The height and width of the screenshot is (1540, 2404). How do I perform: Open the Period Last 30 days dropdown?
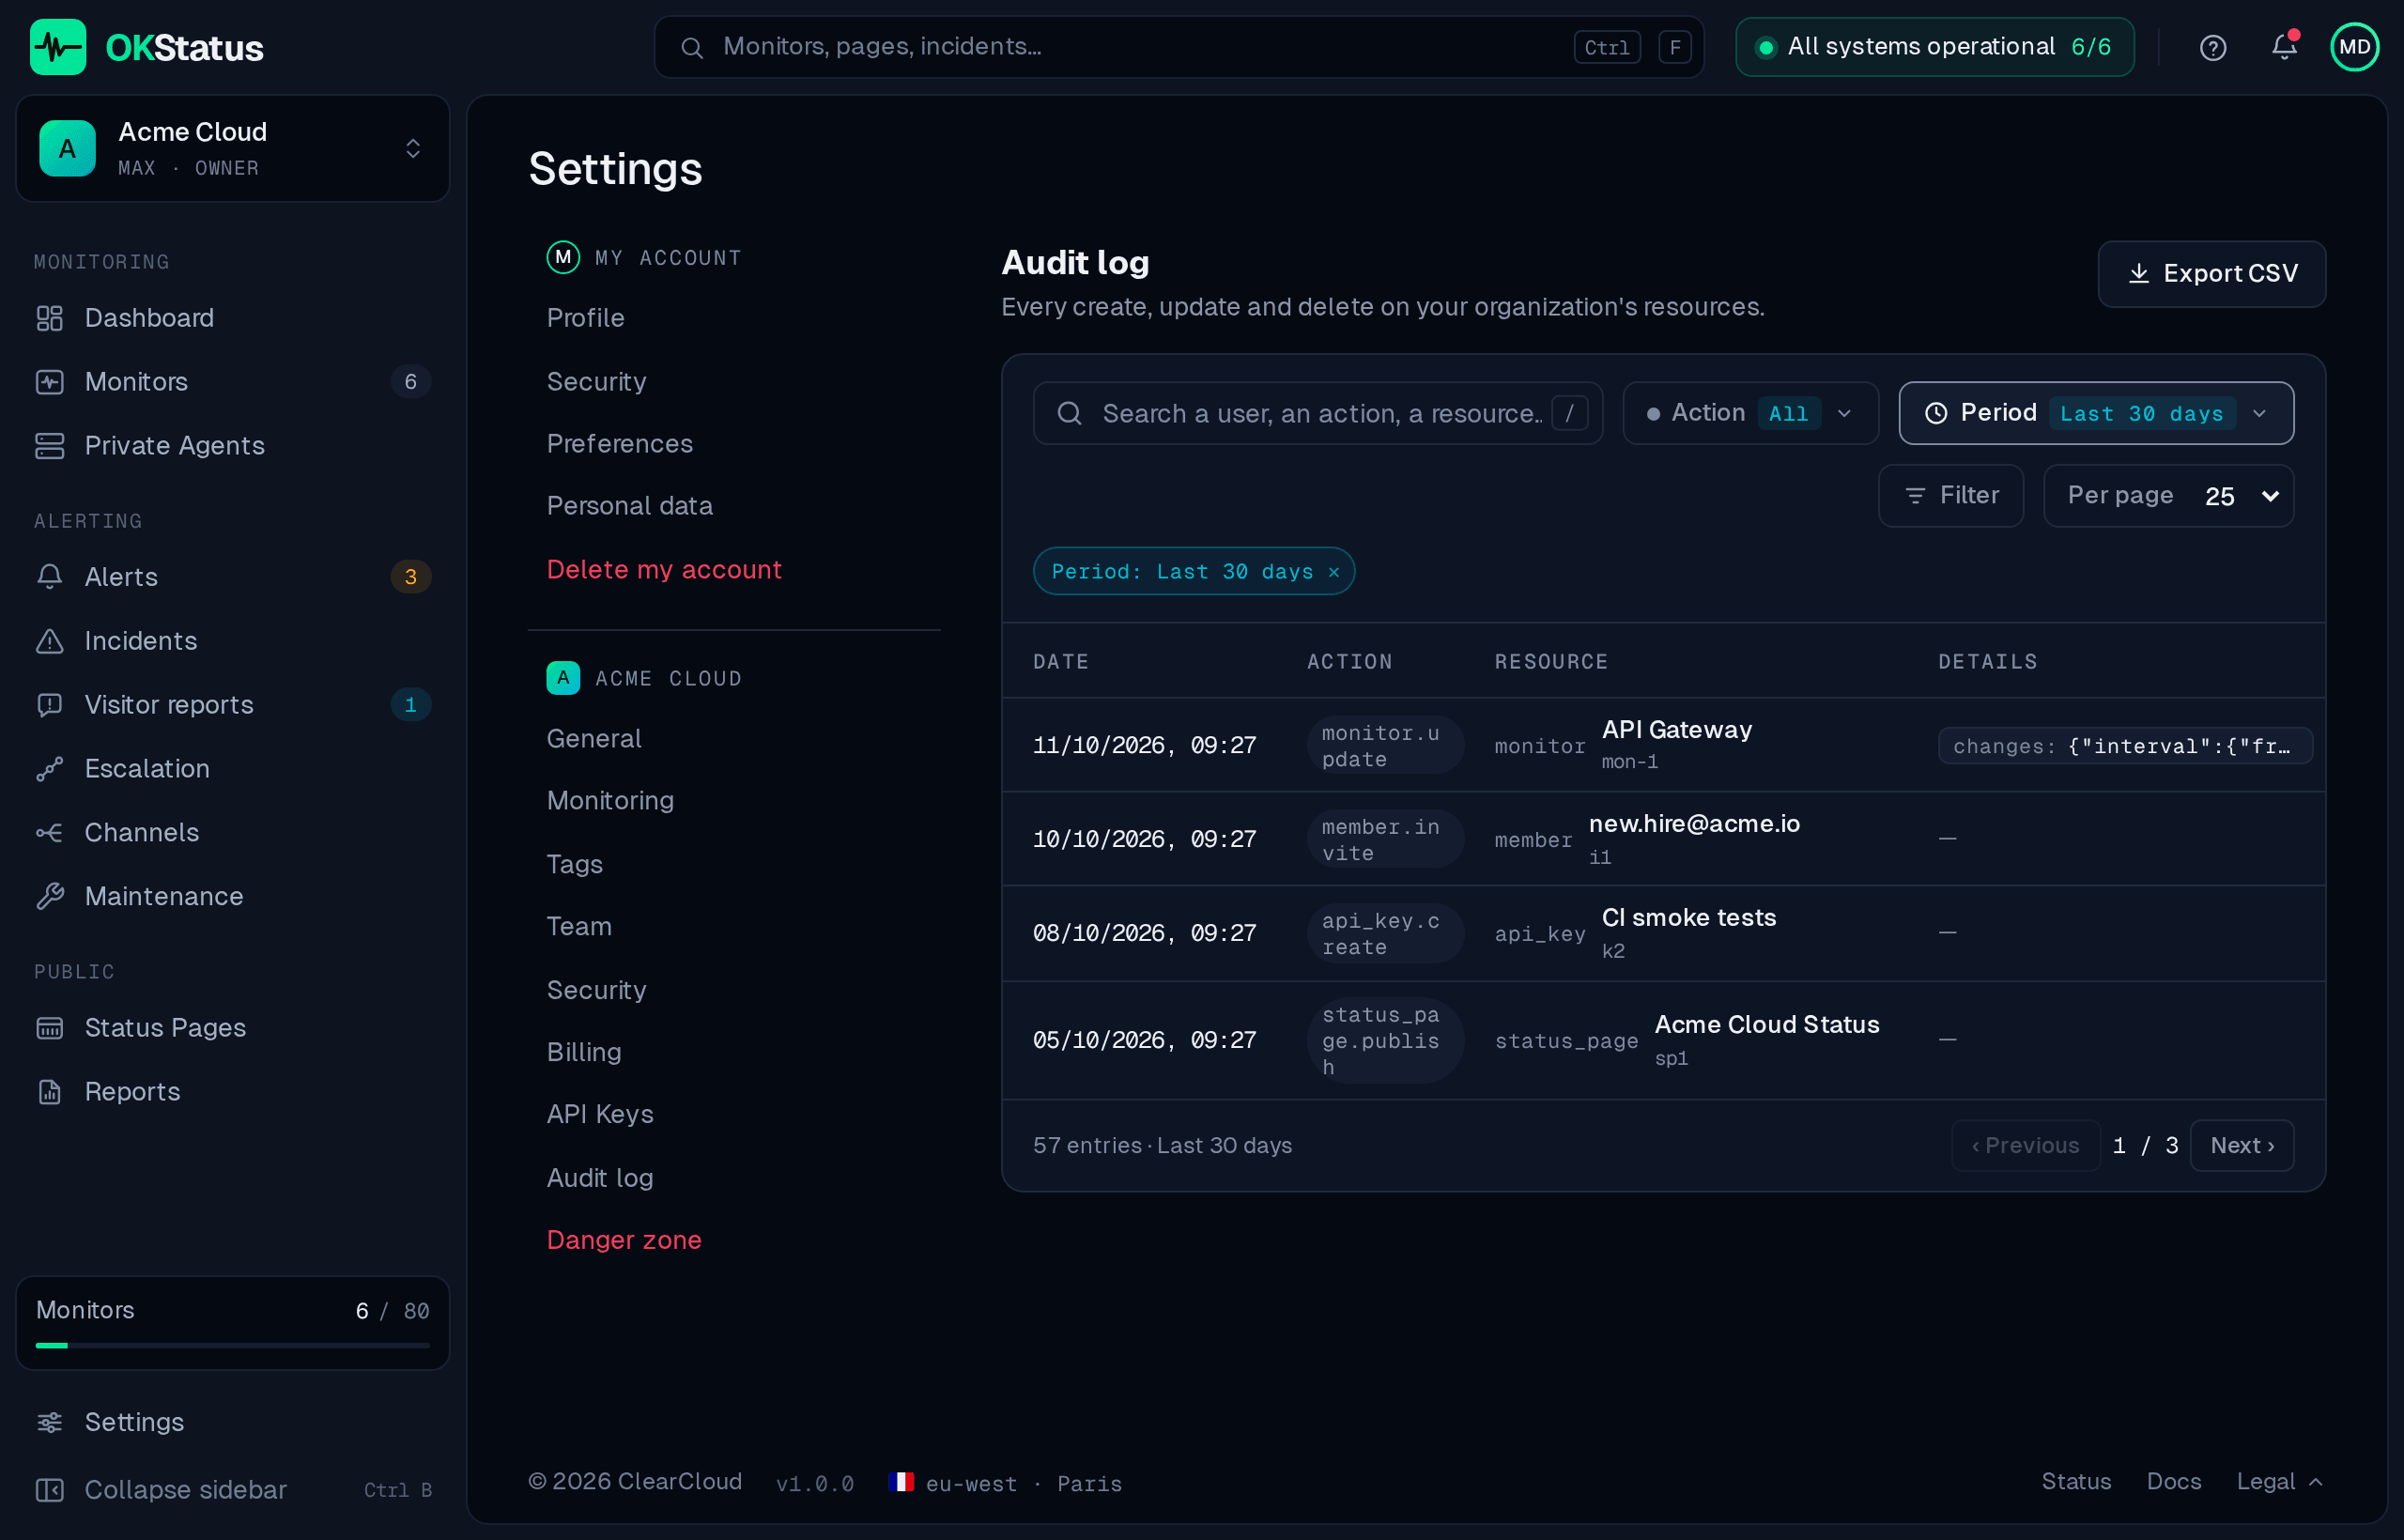click(x=2095, y=413)
